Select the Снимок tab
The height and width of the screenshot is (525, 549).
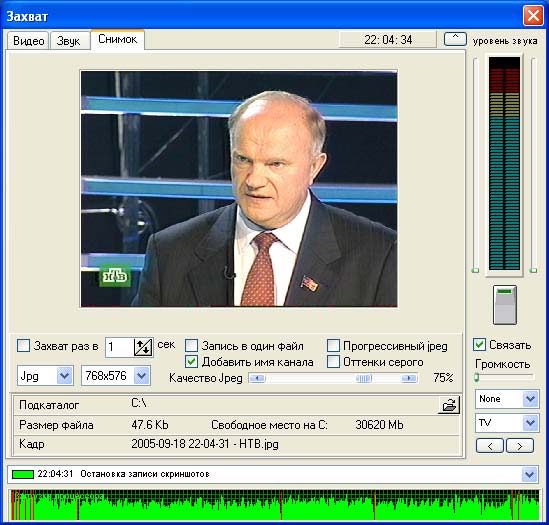coord(118,39)
